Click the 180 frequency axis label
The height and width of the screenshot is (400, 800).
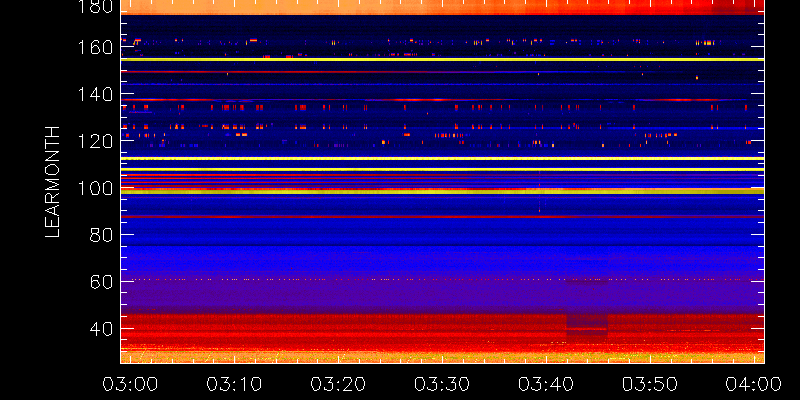[96, 6]
